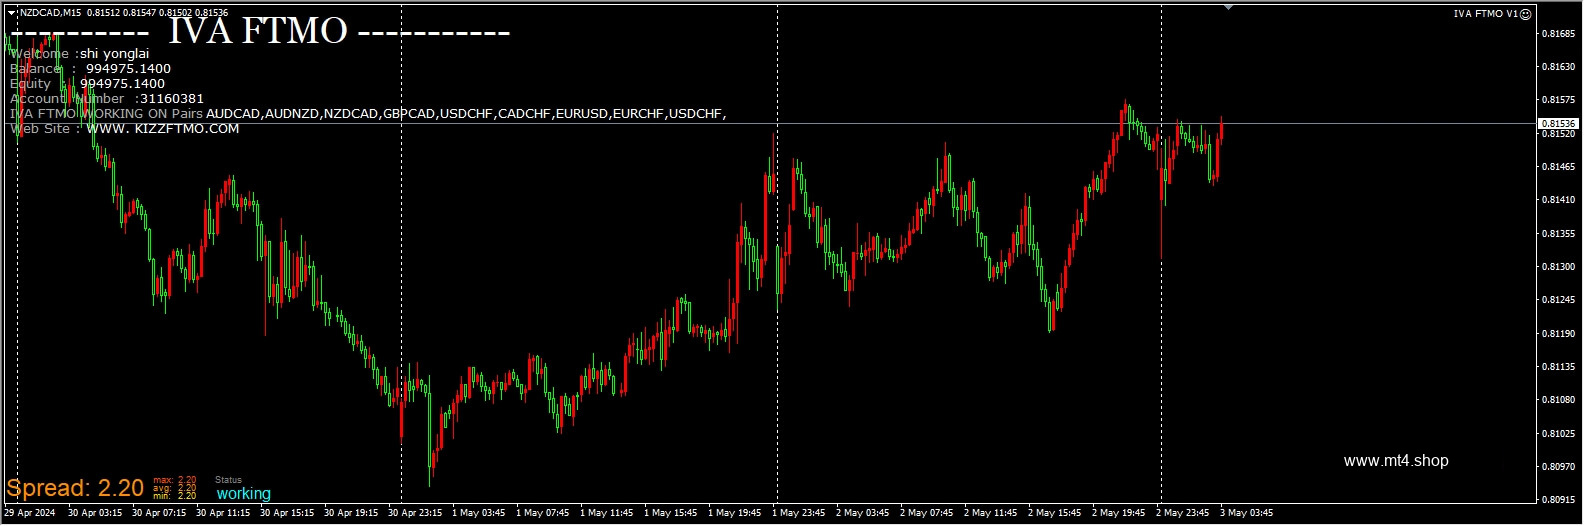
Task: Click the 1 May 15:45 time label
Action: point(671,513)
